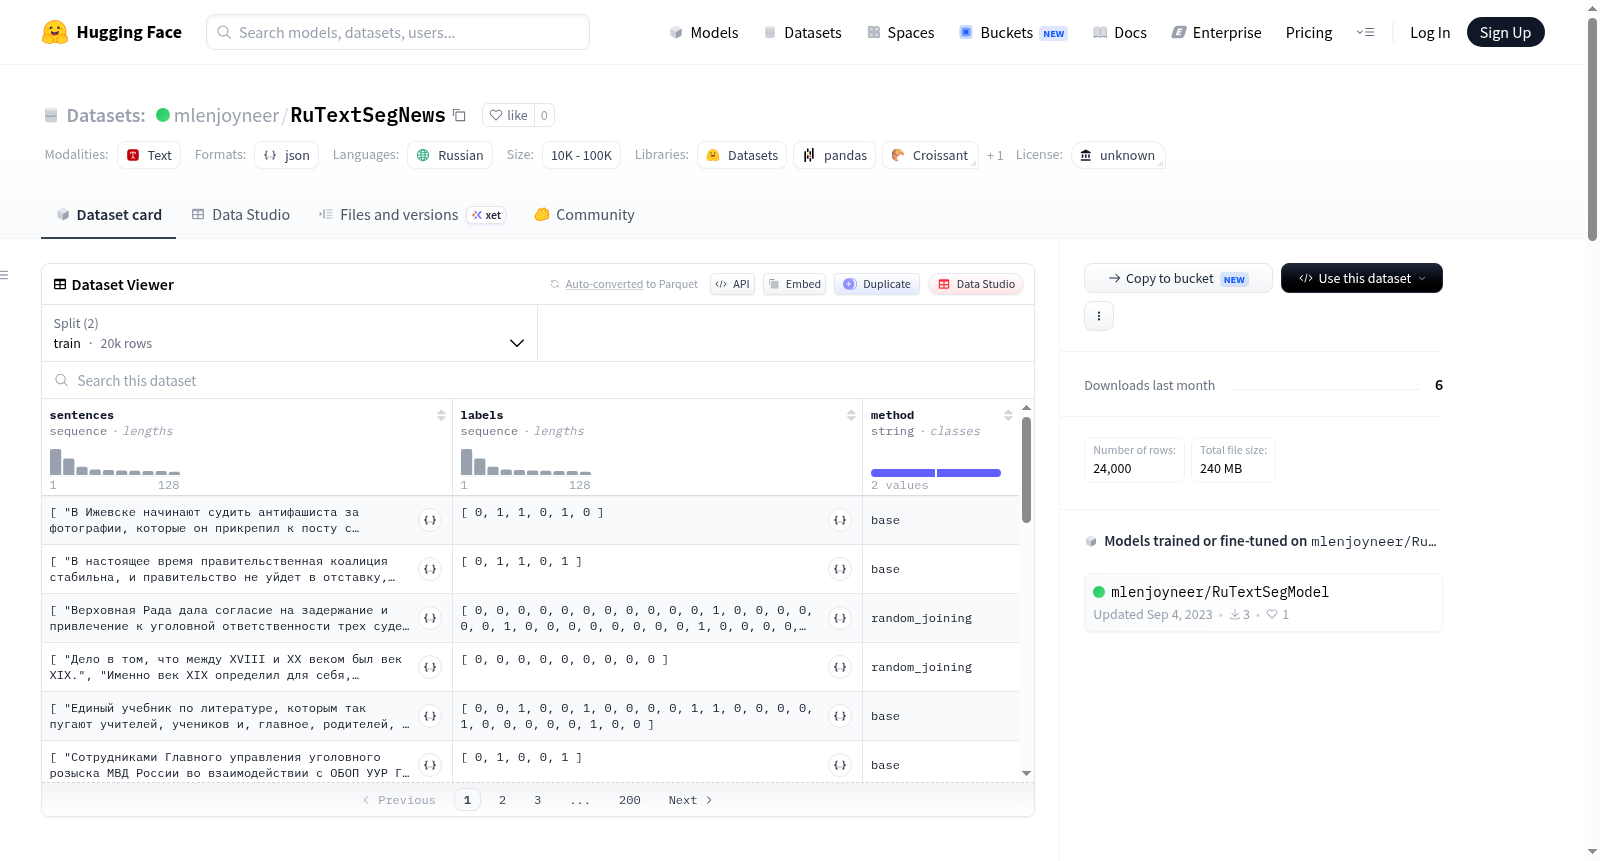
Task: Click the Embed button
Action: click(794, 284)
